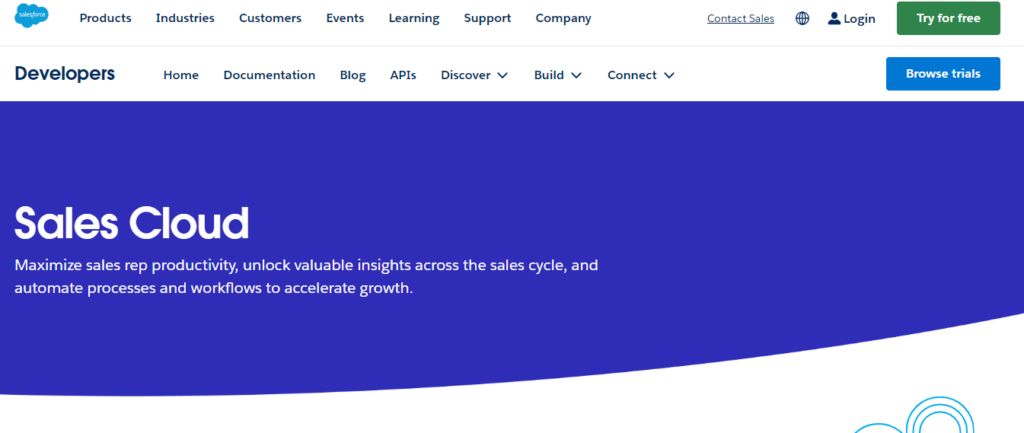Click the 'Maximize sales rep productivity' description
This screenshot has height=433, width=1024.
[306, 277]
